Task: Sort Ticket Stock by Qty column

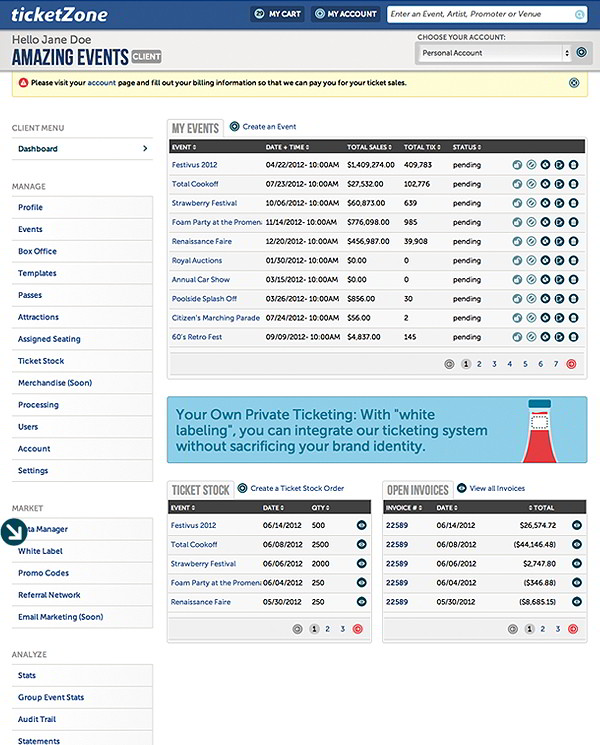Action: tap(321, 507)
